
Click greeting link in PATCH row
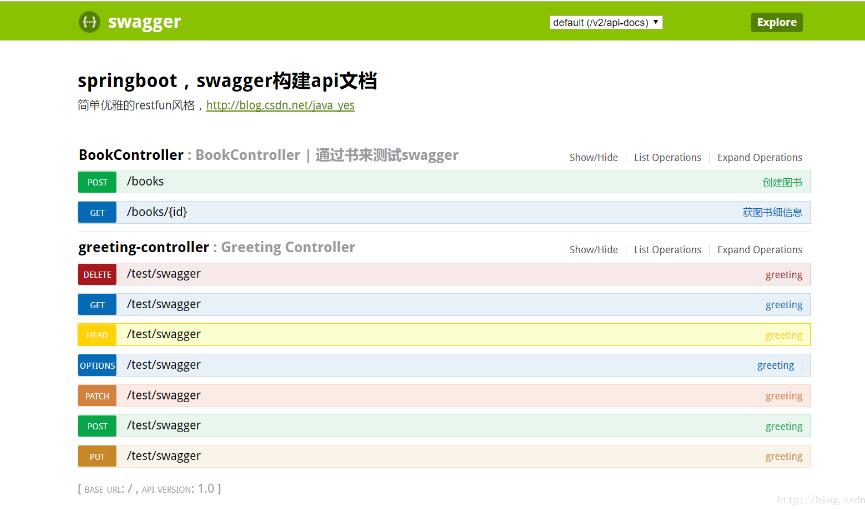click(784, 397)
